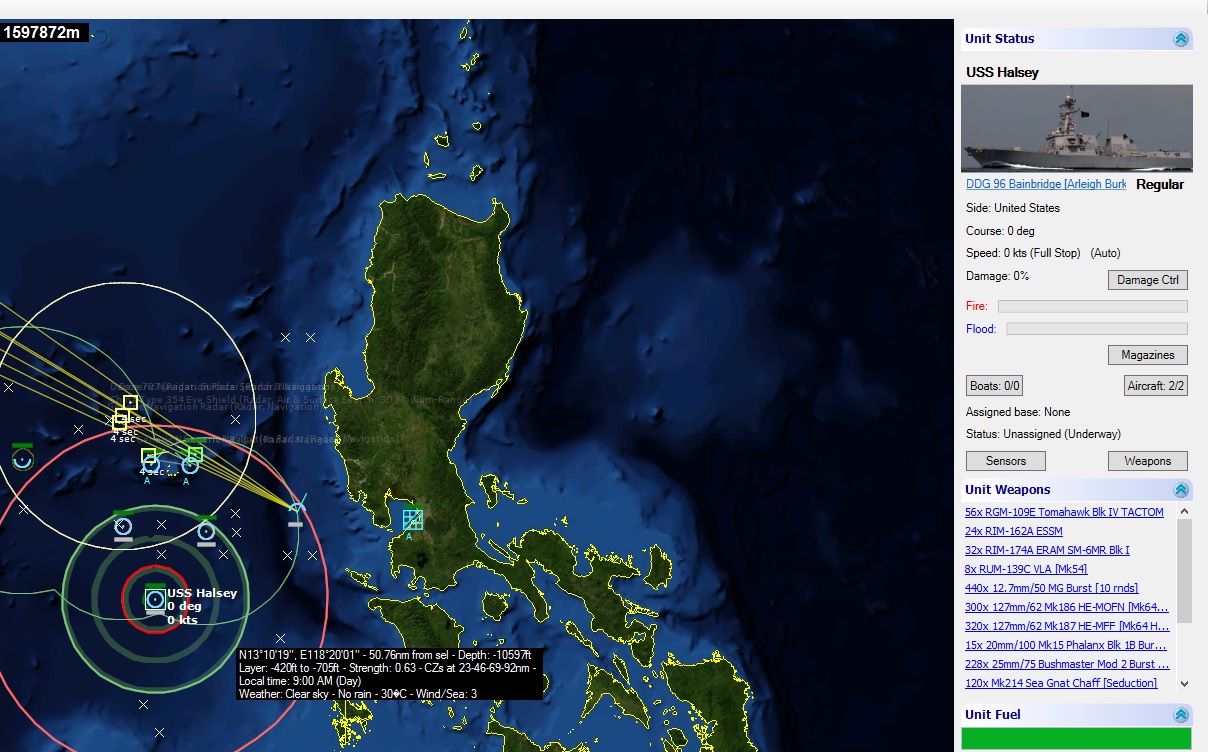Image resolution: width=1208 pixels, height=752 pixels.
Task: Click weapons list scroll up arrow
Action: pos(1184,511)
